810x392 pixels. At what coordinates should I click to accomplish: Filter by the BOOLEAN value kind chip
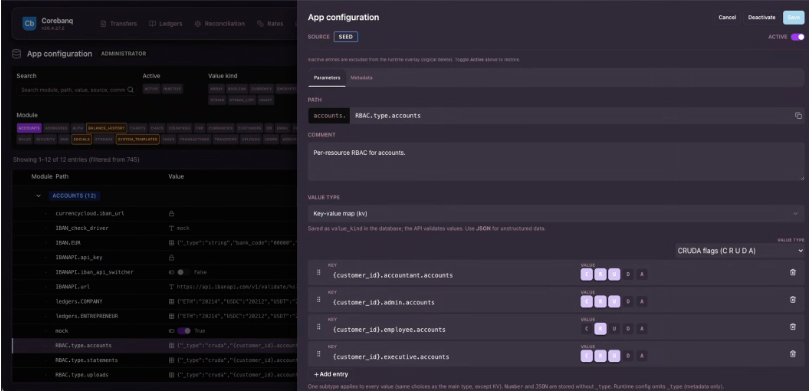[x=237, y=89]
